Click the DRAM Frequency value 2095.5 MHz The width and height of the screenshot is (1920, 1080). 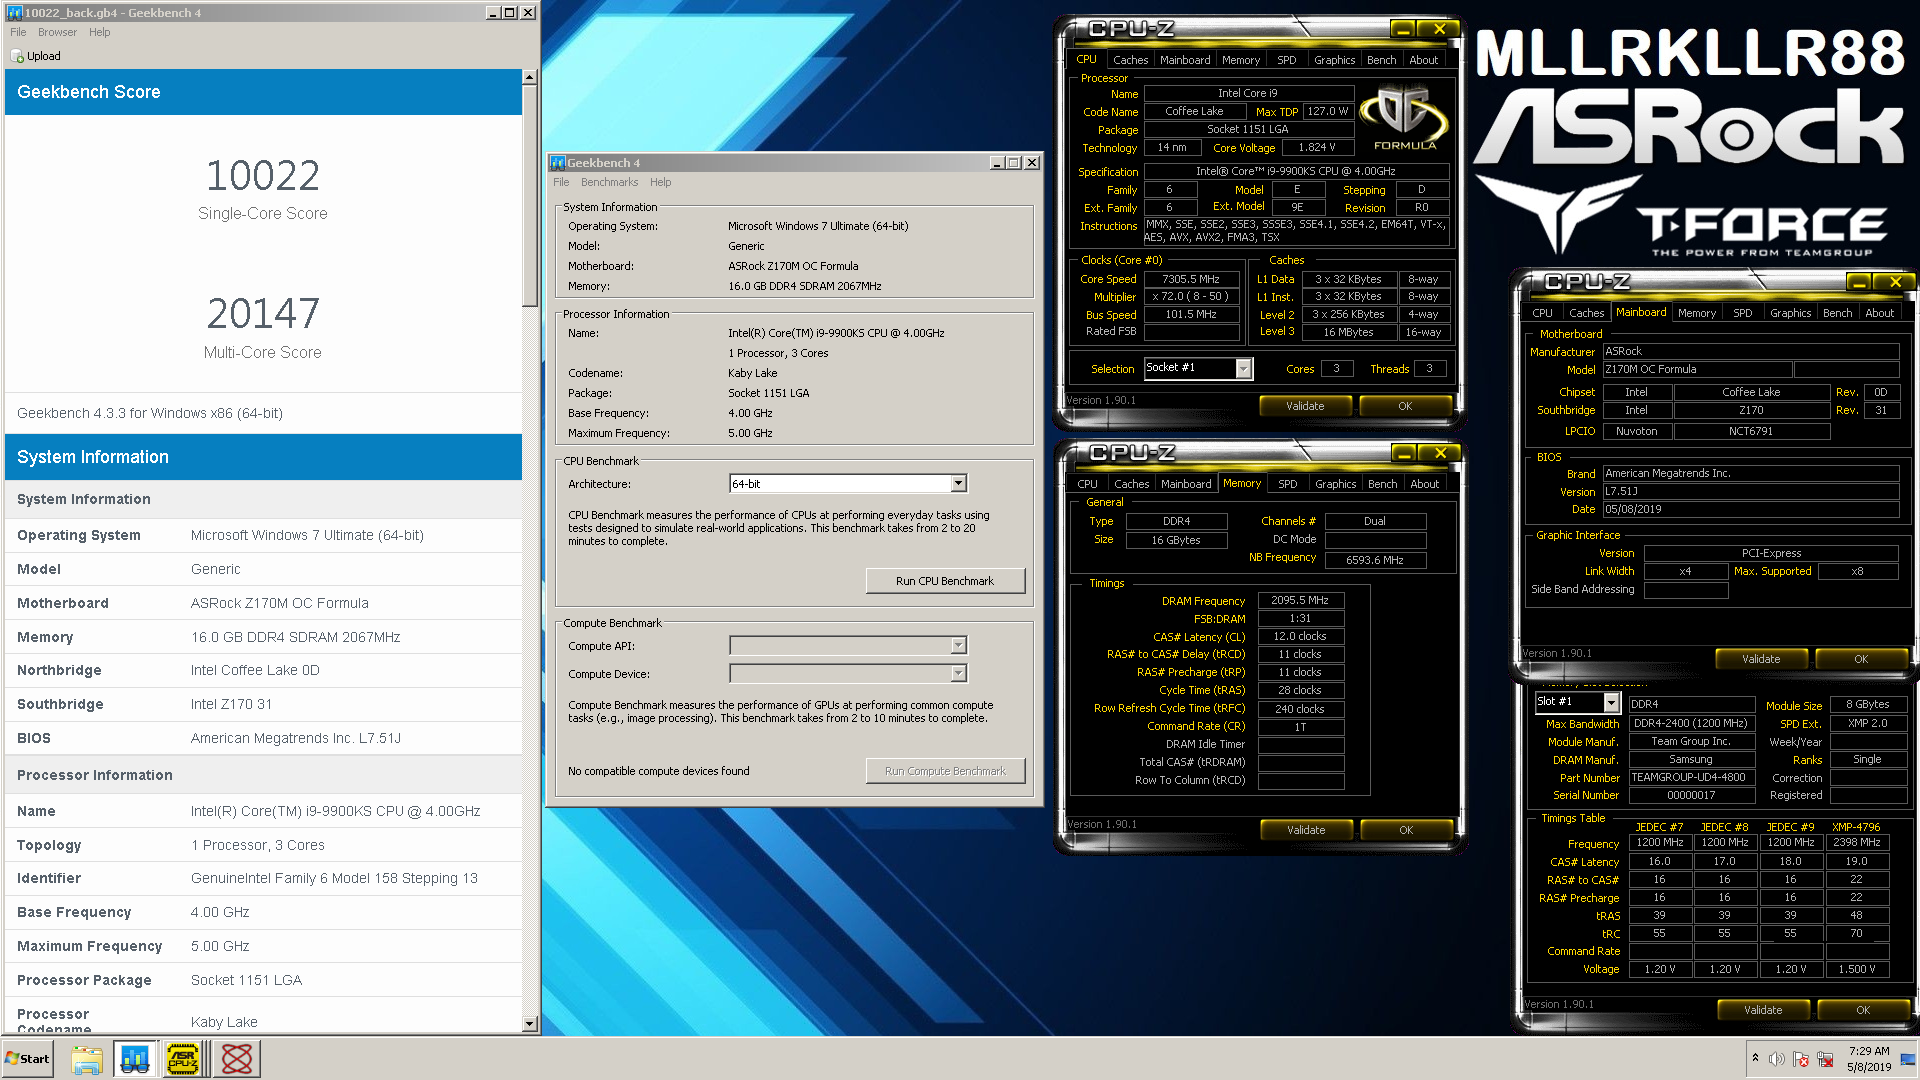tap(1300, 601)
